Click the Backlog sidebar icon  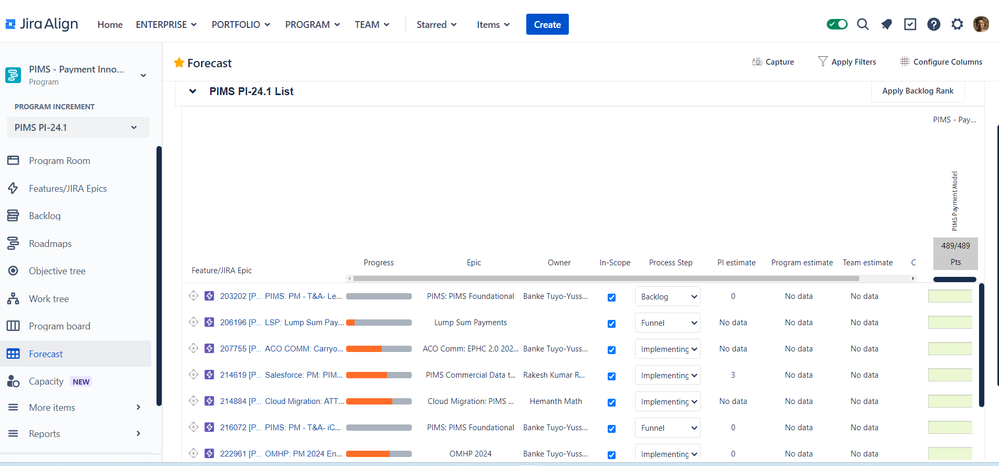(x=13, y=215)
